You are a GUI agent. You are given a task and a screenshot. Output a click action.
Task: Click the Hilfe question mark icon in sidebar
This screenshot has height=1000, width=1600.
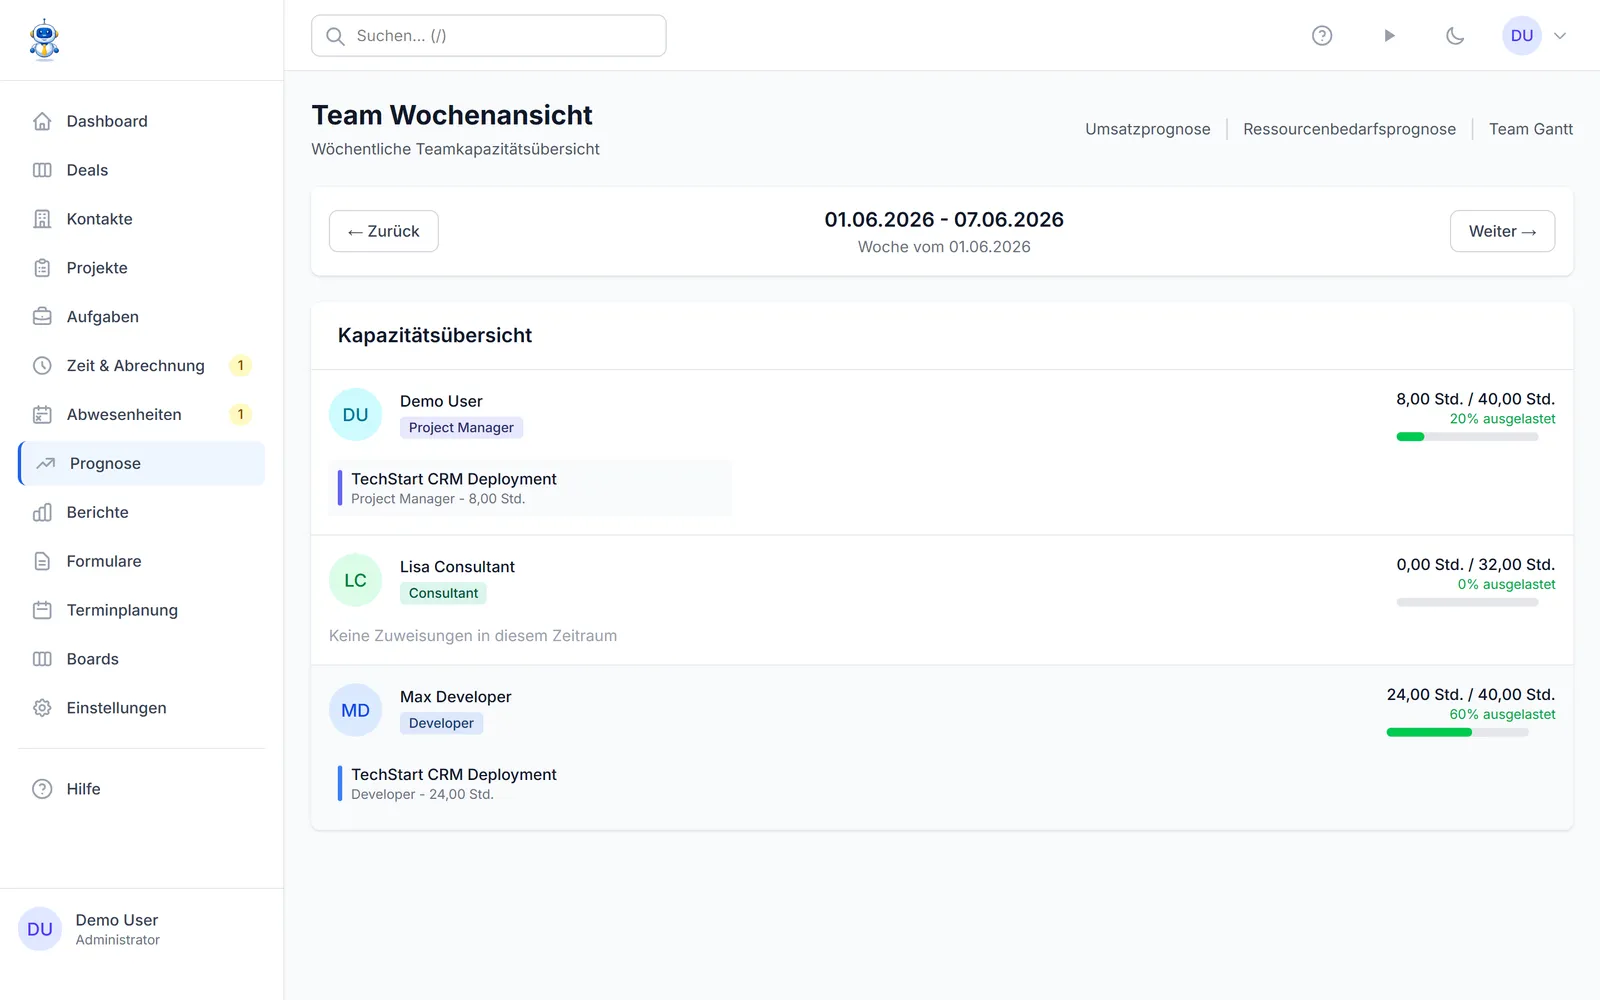click(42, 789)
